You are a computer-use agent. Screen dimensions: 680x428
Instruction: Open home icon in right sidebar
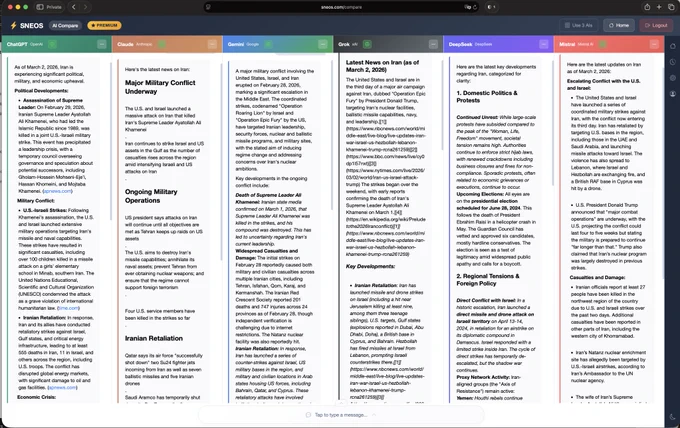[x=673, y=46]
